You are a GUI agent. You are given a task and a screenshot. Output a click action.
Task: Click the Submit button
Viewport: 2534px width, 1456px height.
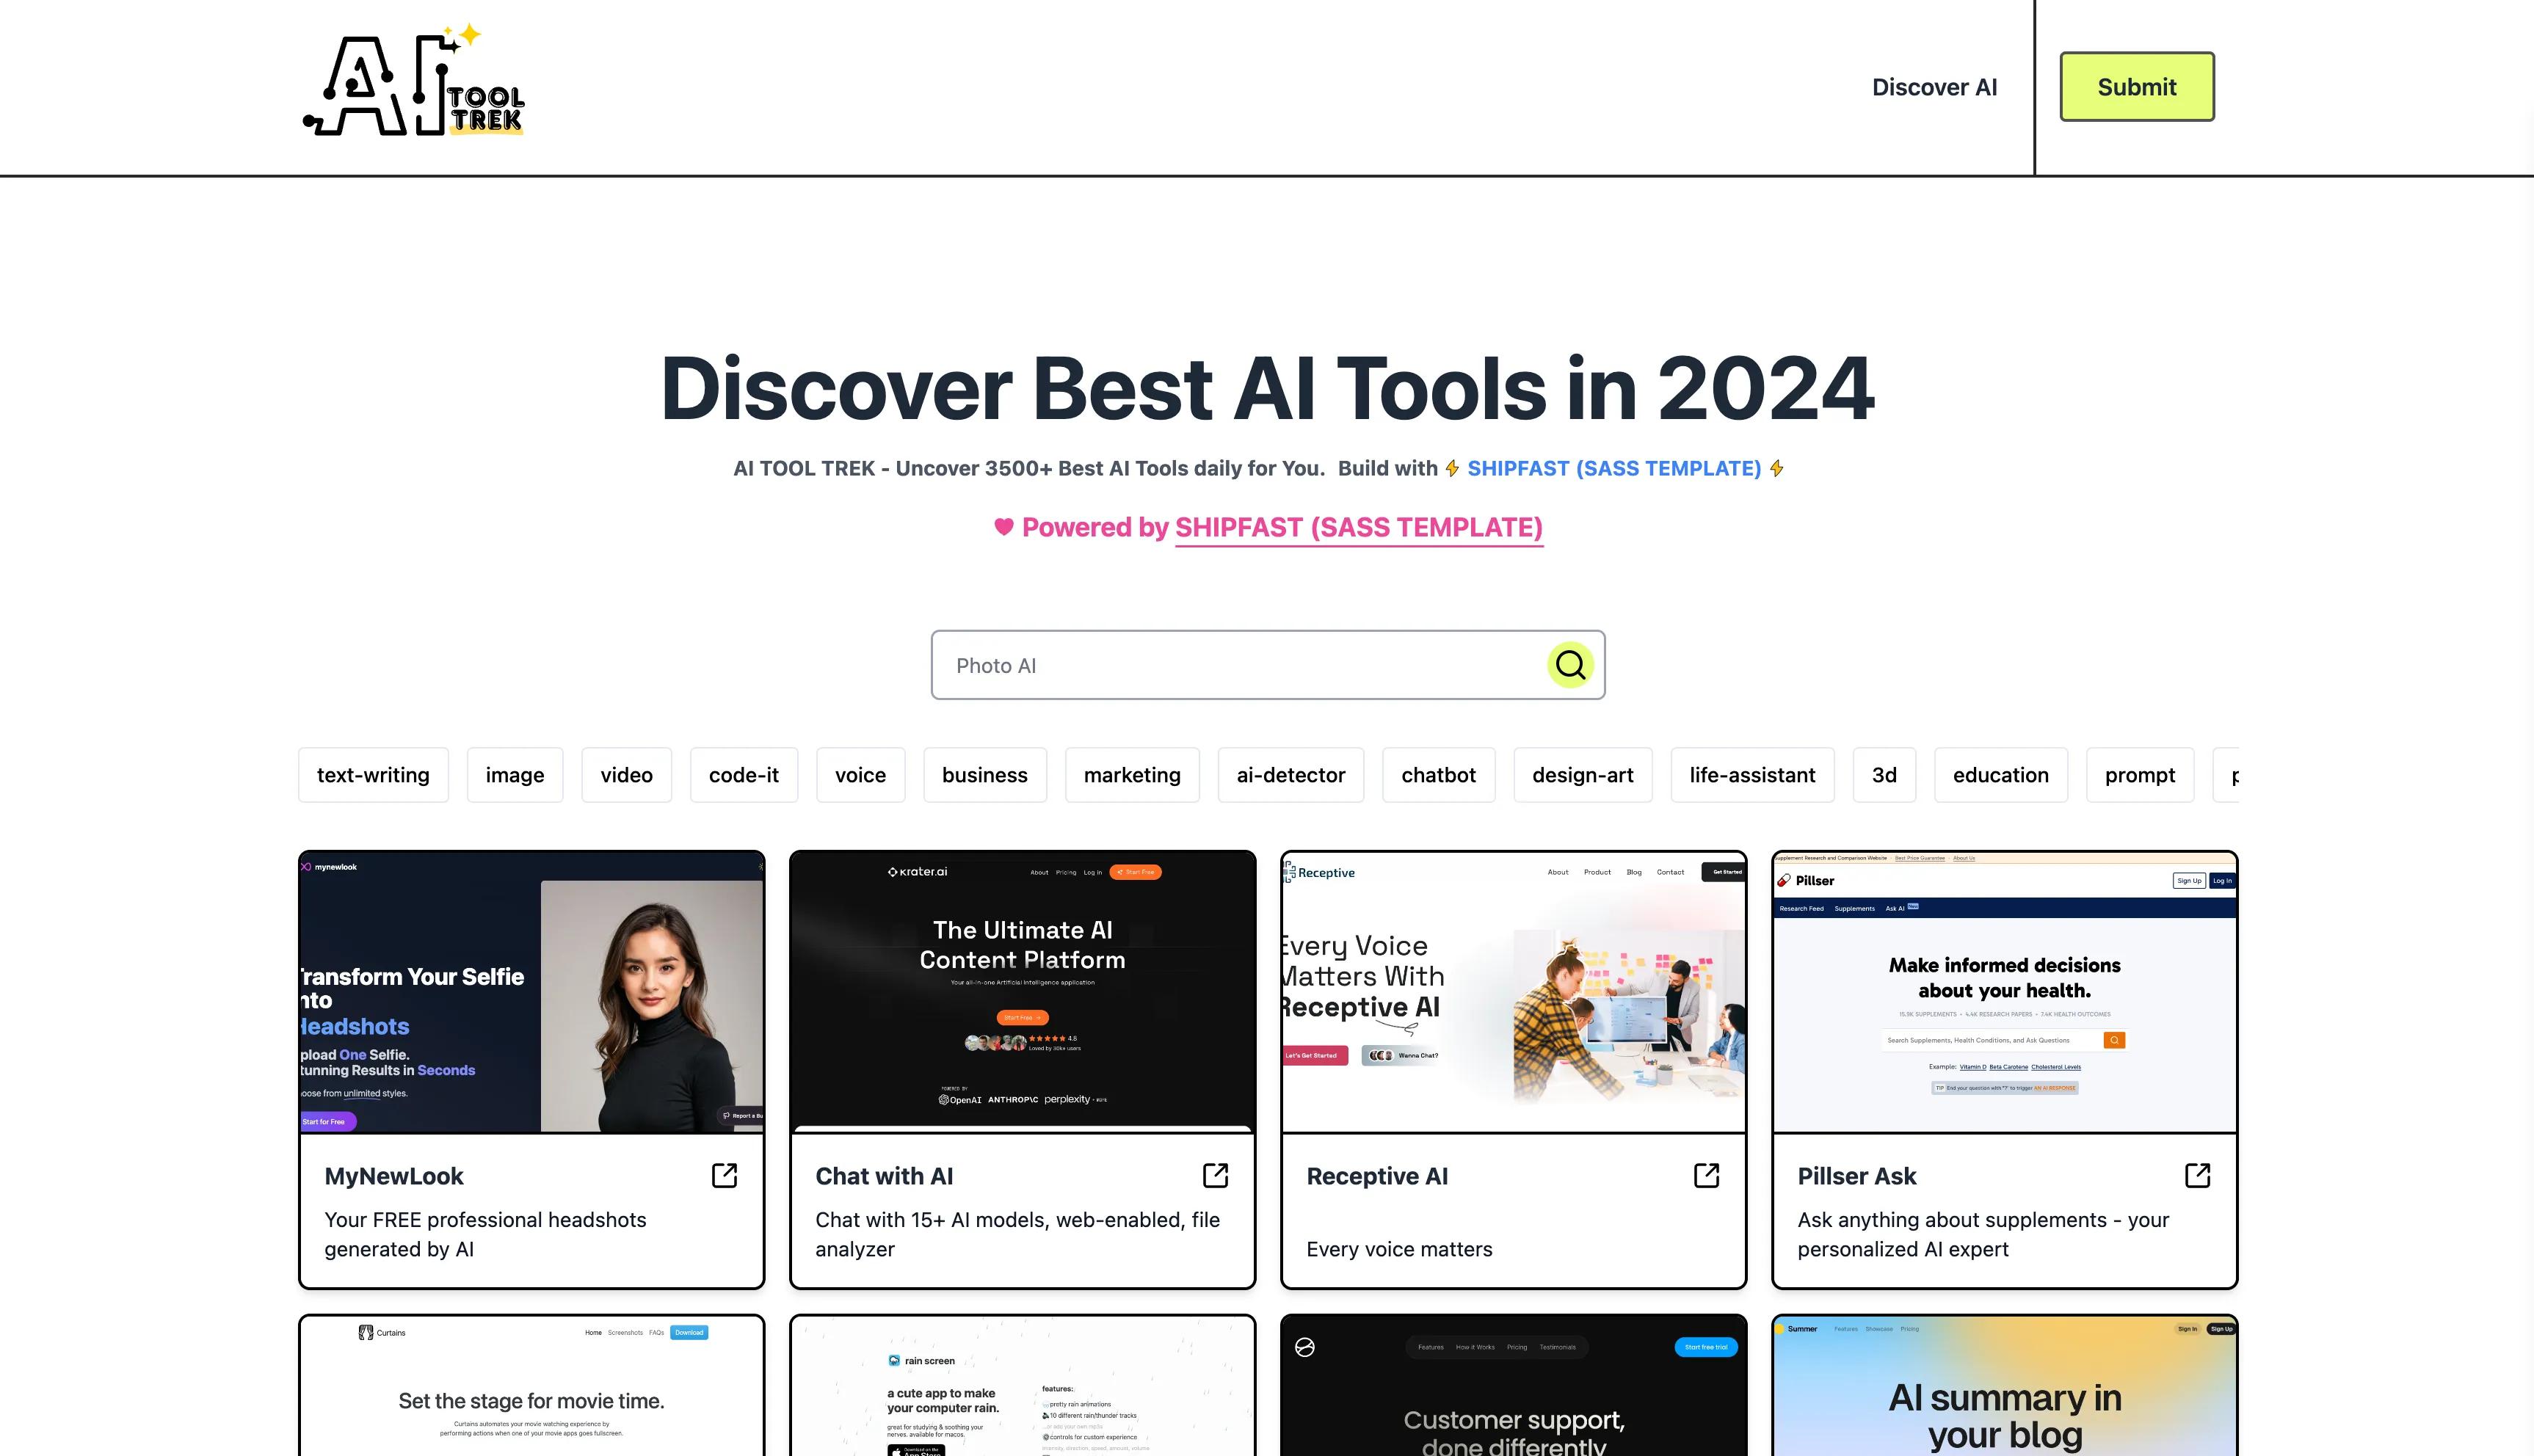2135,85
